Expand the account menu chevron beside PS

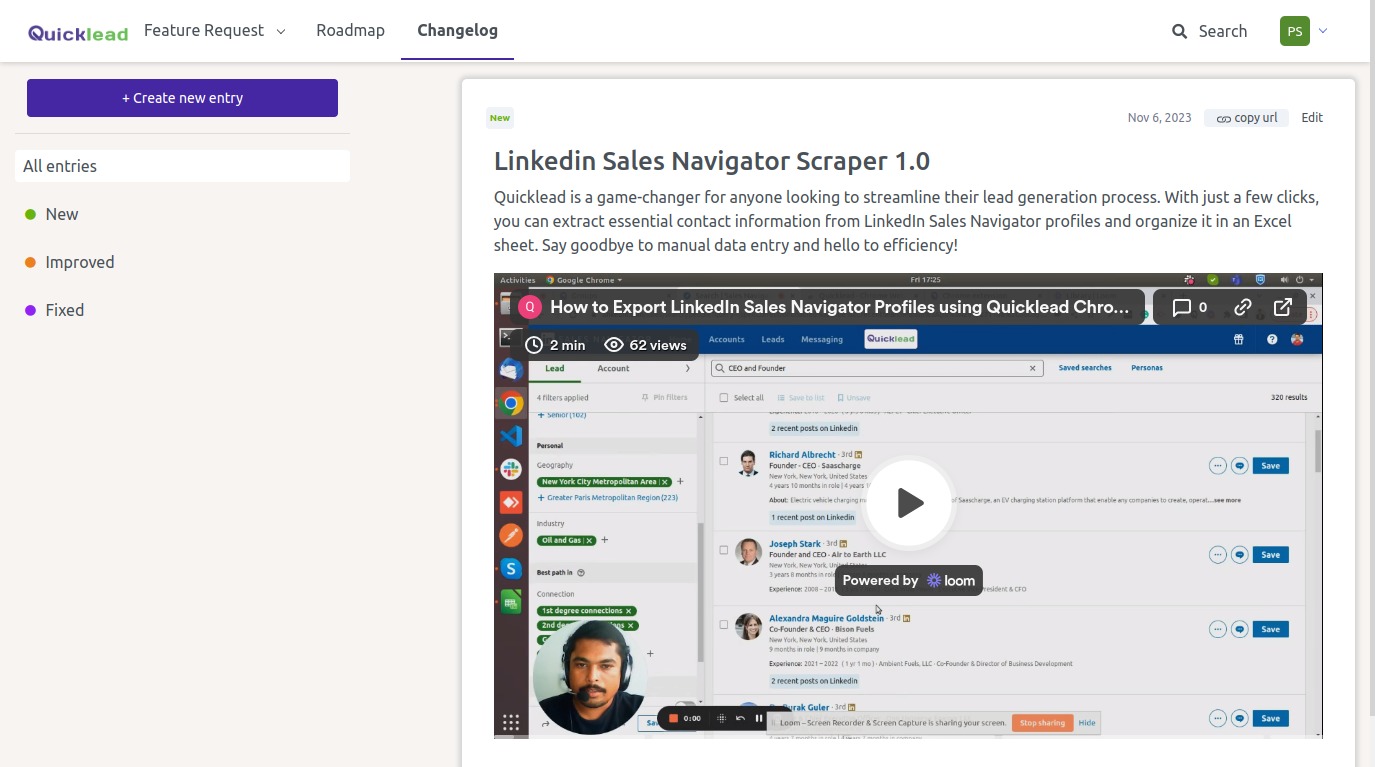point(1323,31)
